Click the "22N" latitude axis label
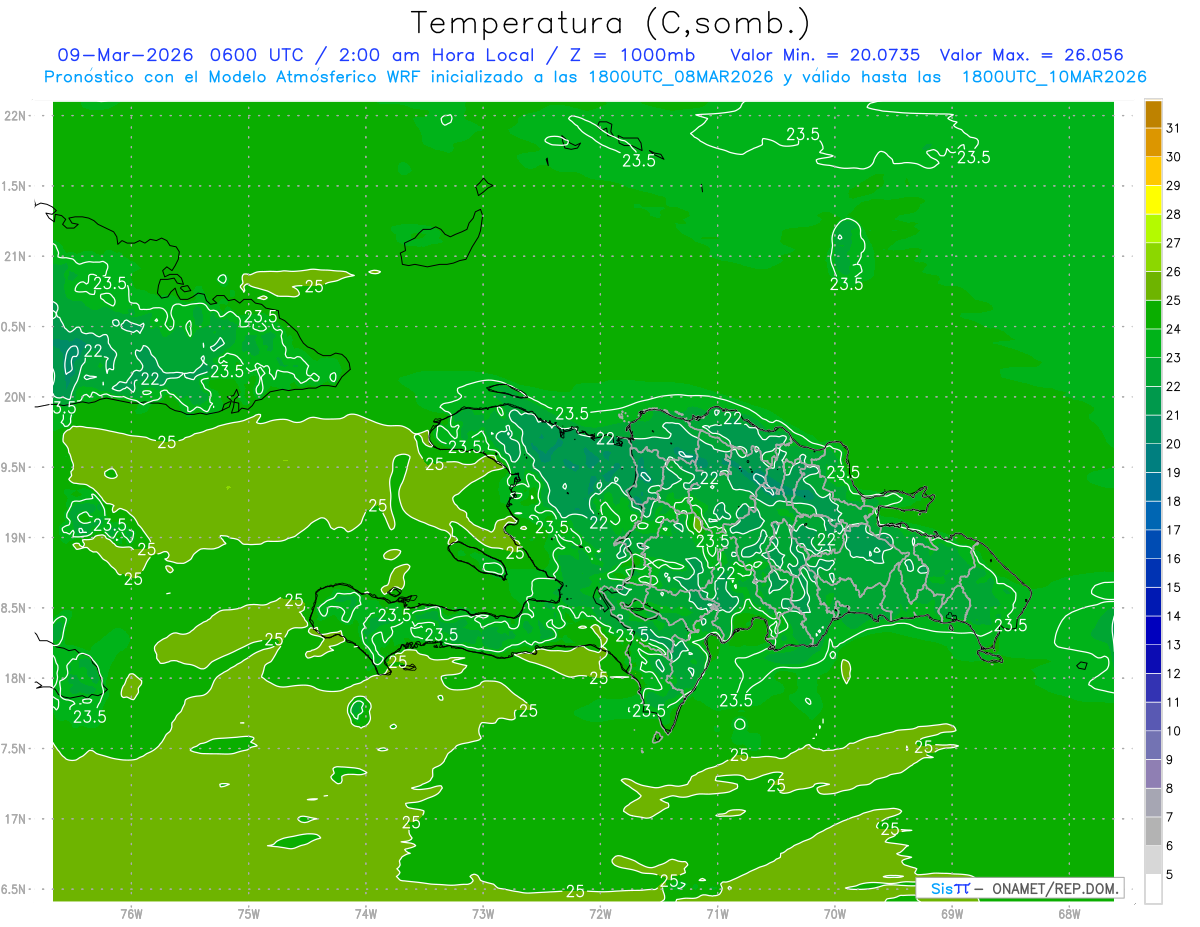 tap(17, 116)
